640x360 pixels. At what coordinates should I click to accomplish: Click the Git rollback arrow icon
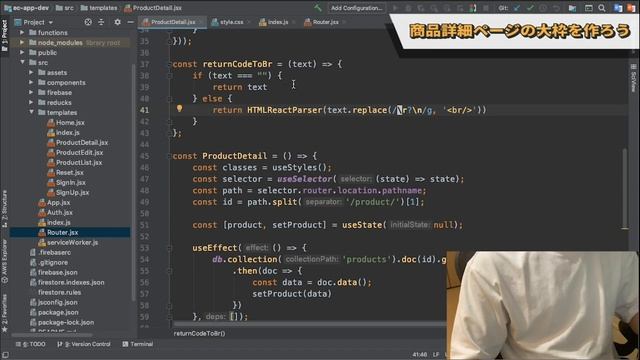click(x=556, y=8)
